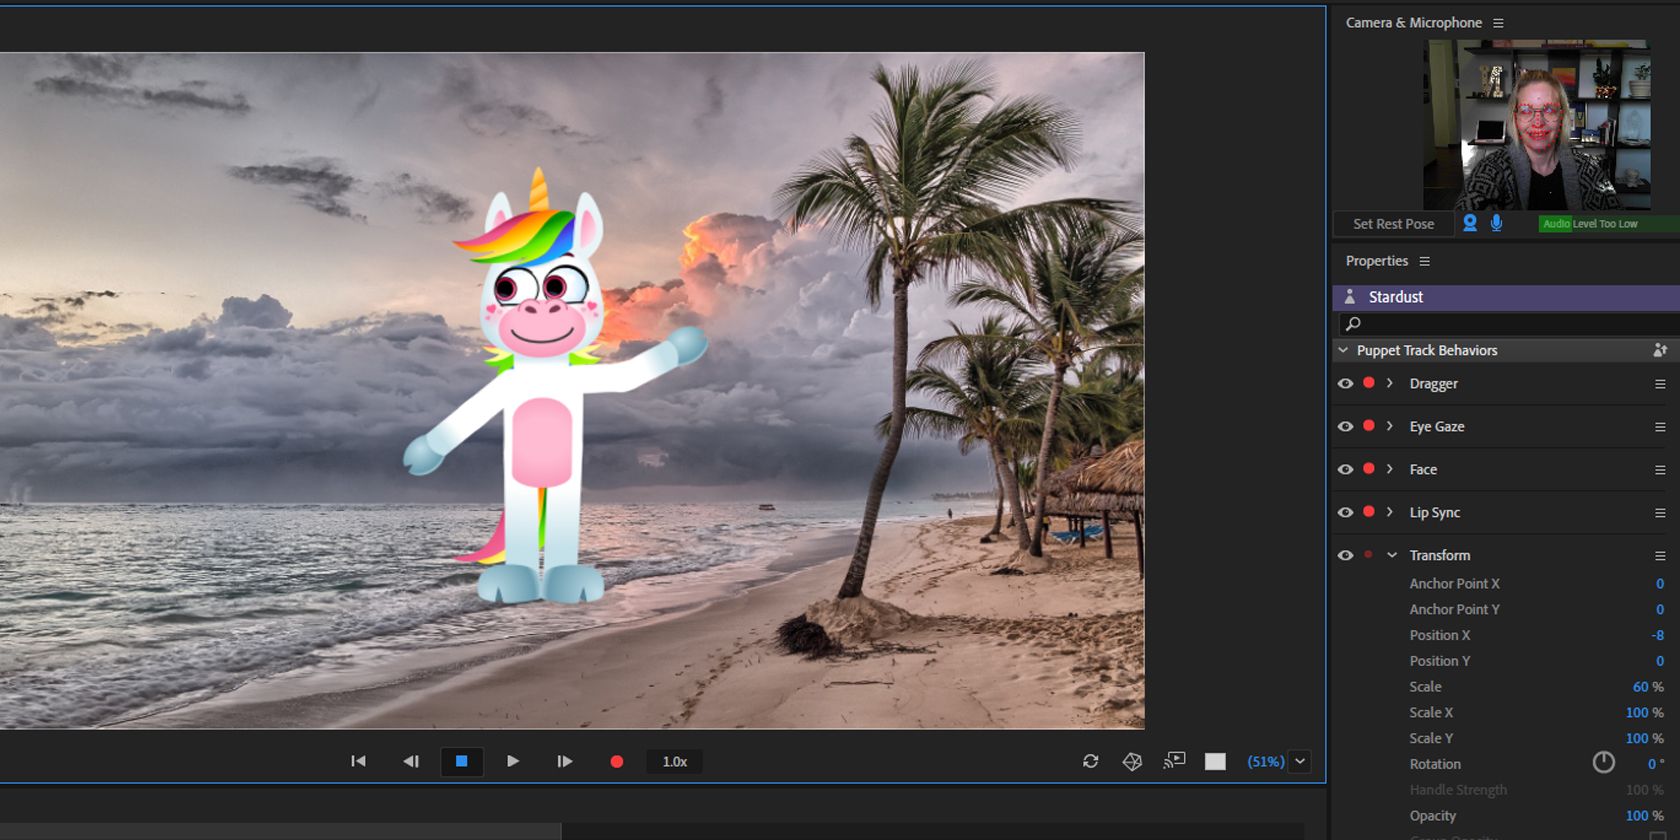
Task: Step back one frame
Action: (411, 762)
